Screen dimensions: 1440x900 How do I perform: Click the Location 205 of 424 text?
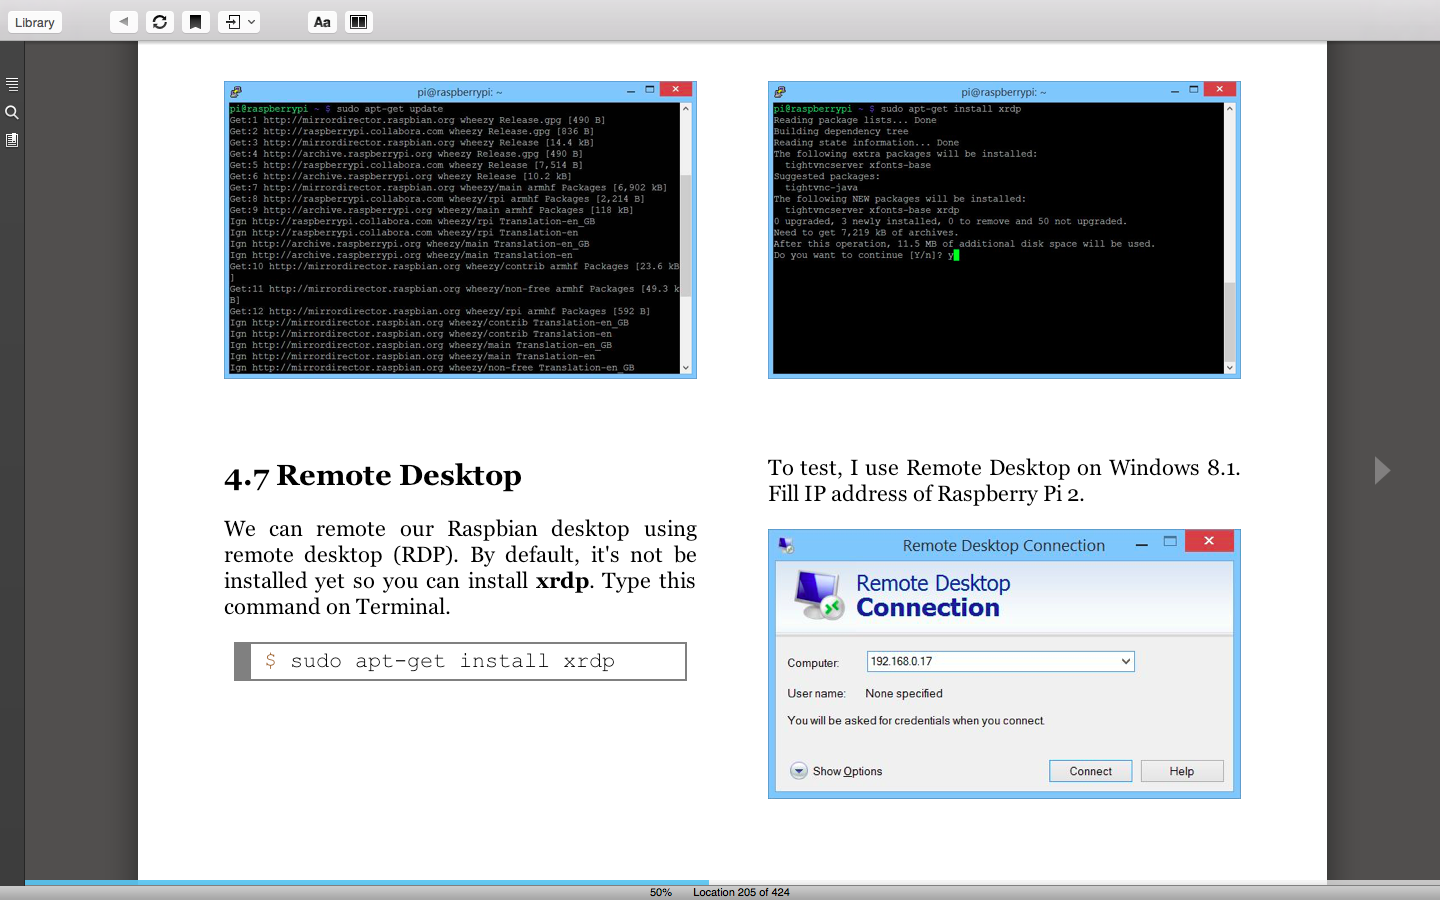pyautogui.click(x=741, y=892)
